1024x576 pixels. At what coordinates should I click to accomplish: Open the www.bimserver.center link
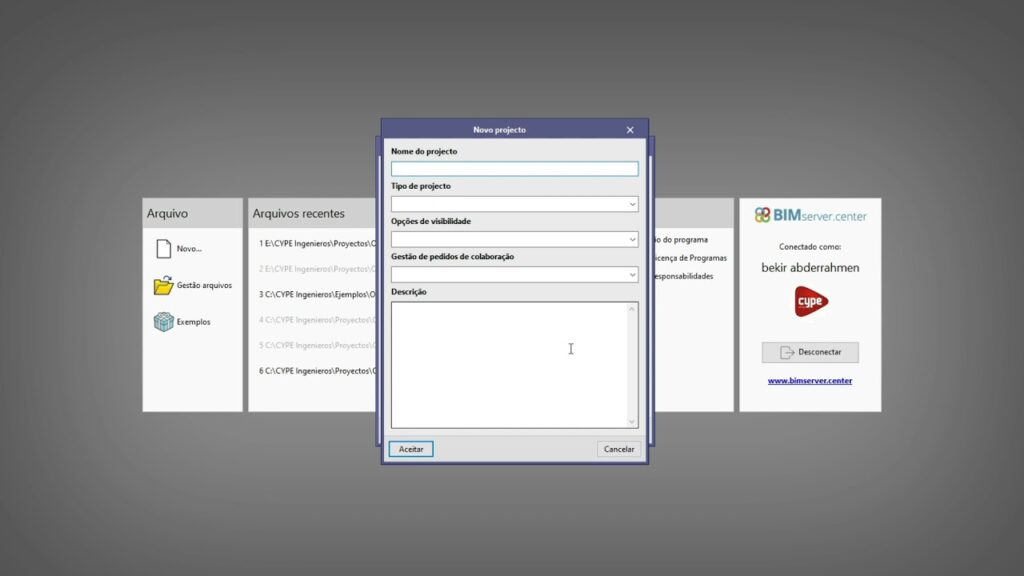click(810, 381)
